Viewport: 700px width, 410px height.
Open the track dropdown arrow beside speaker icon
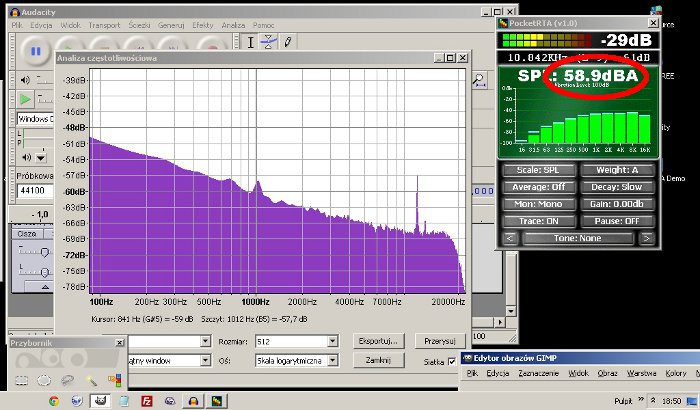pos(41,158)
